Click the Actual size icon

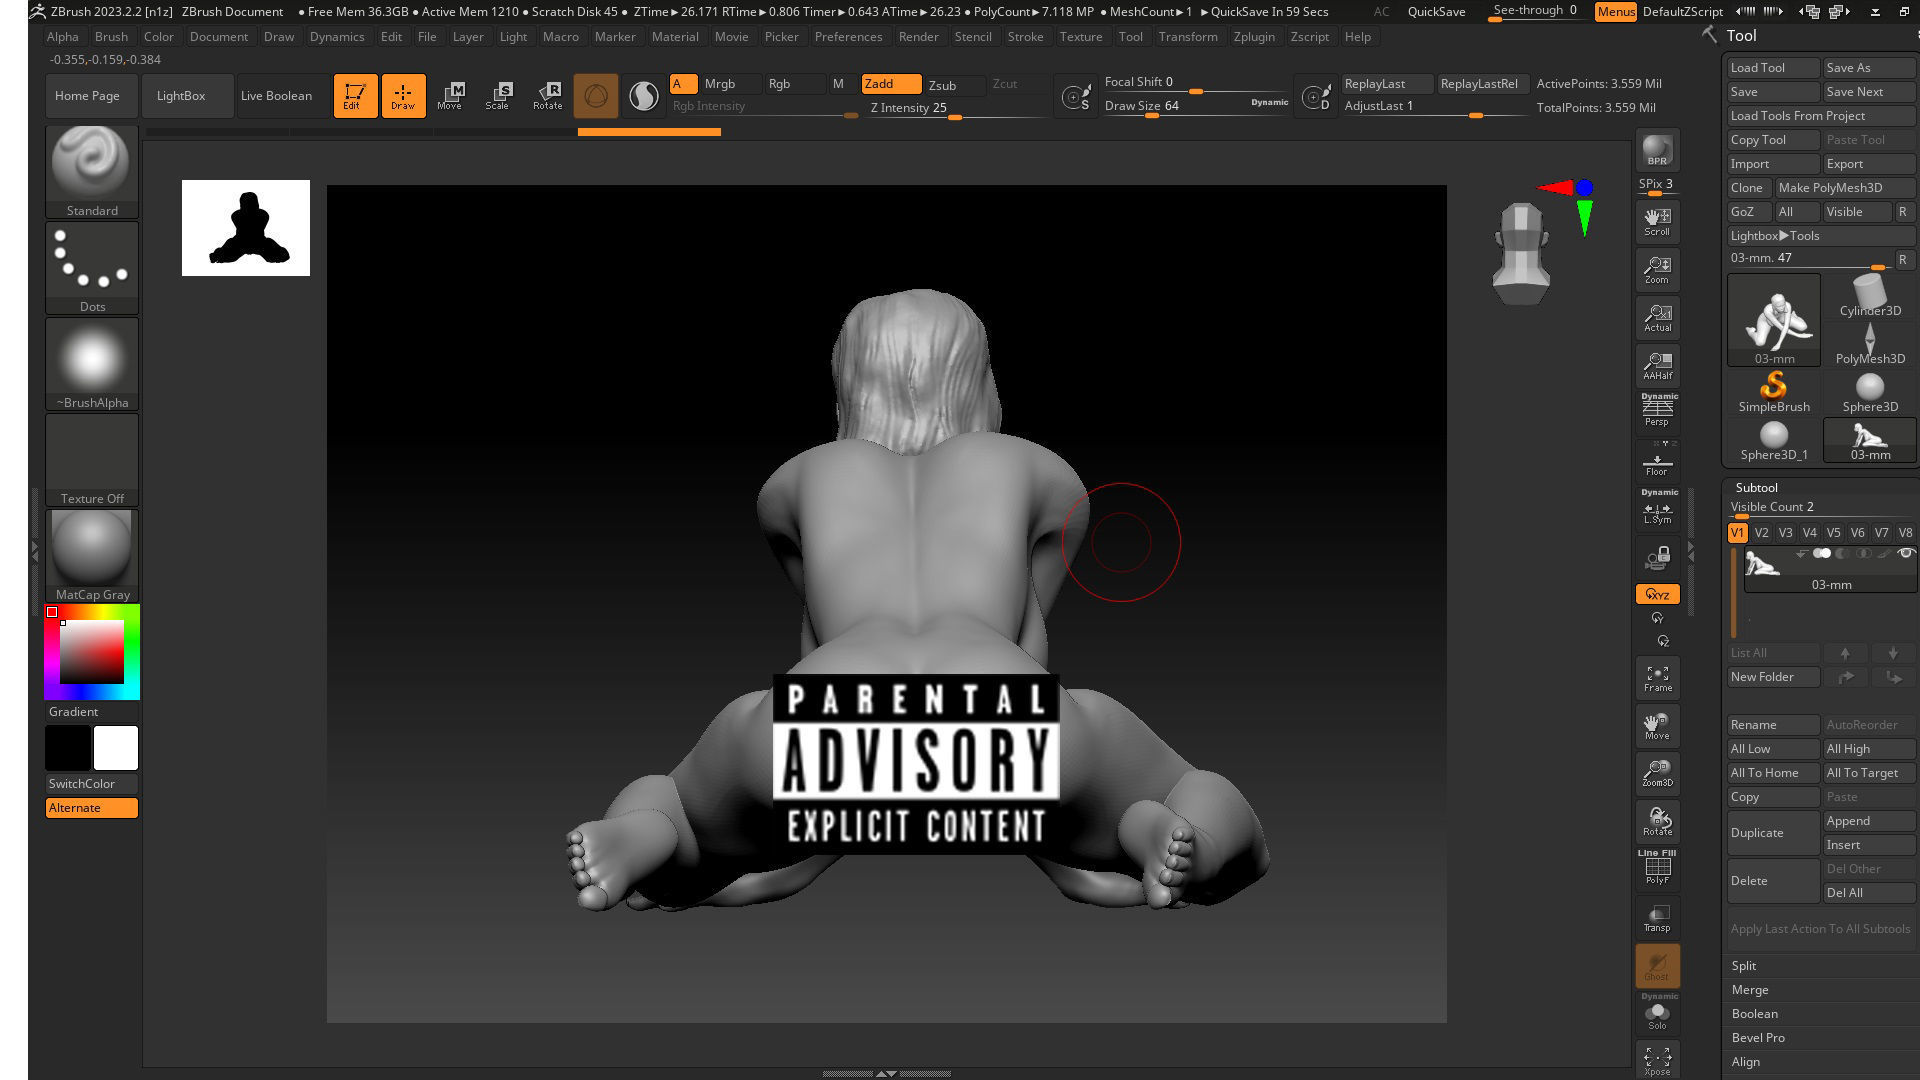click(1657, 318)
